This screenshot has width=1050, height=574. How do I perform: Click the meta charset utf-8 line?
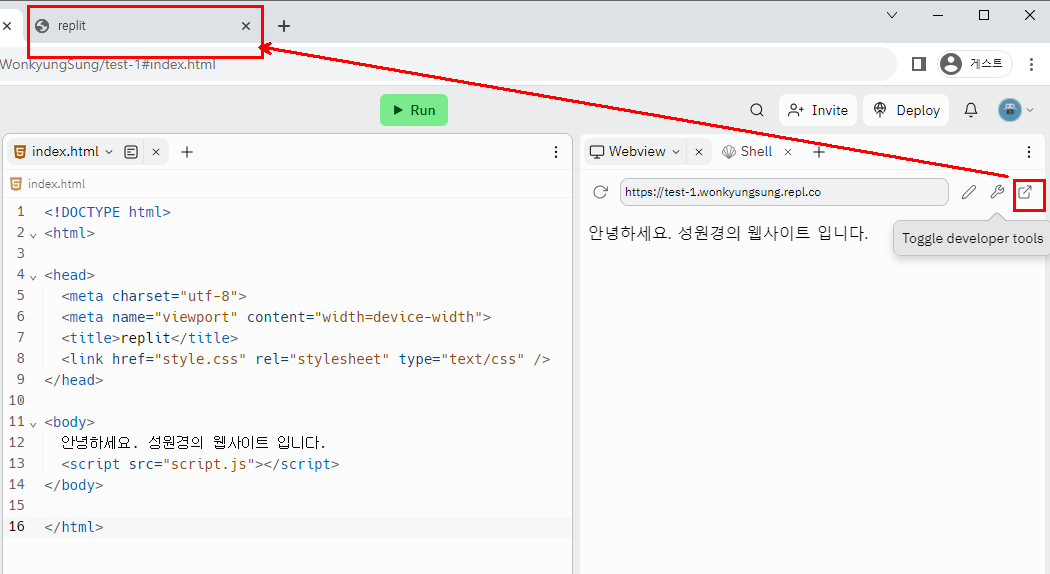(x=154, y=296)
